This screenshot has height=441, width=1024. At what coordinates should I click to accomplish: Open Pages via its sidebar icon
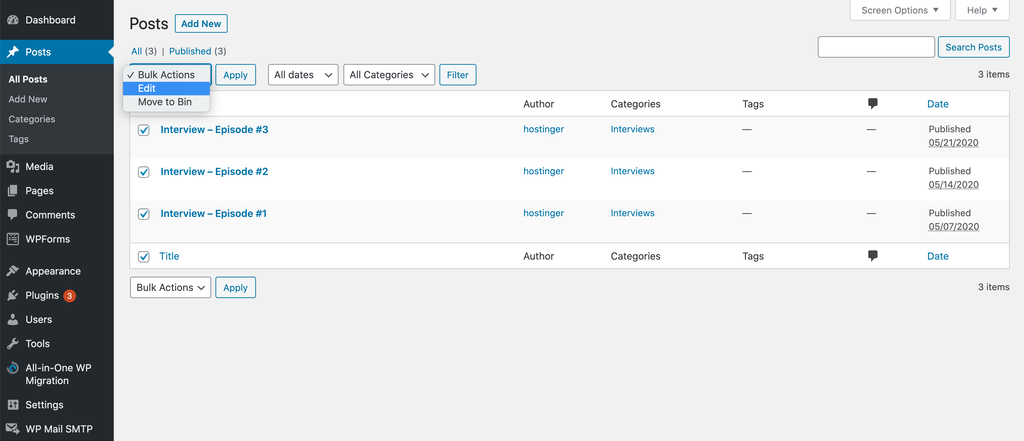[12, 191]
